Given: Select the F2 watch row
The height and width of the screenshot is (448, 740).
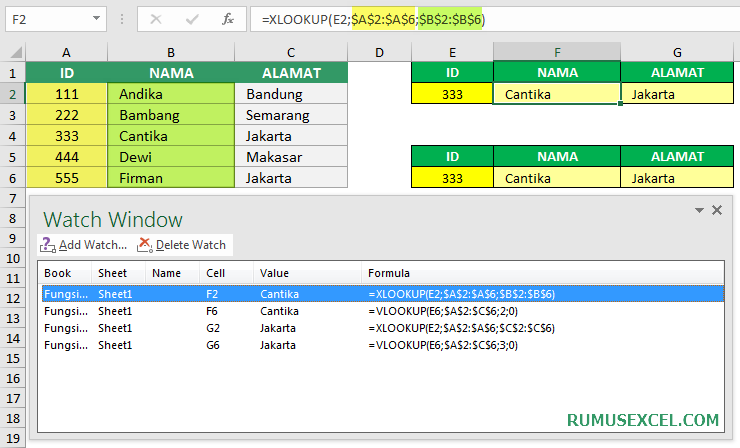Looking at the screenshot, I should [x=382, y=294].
